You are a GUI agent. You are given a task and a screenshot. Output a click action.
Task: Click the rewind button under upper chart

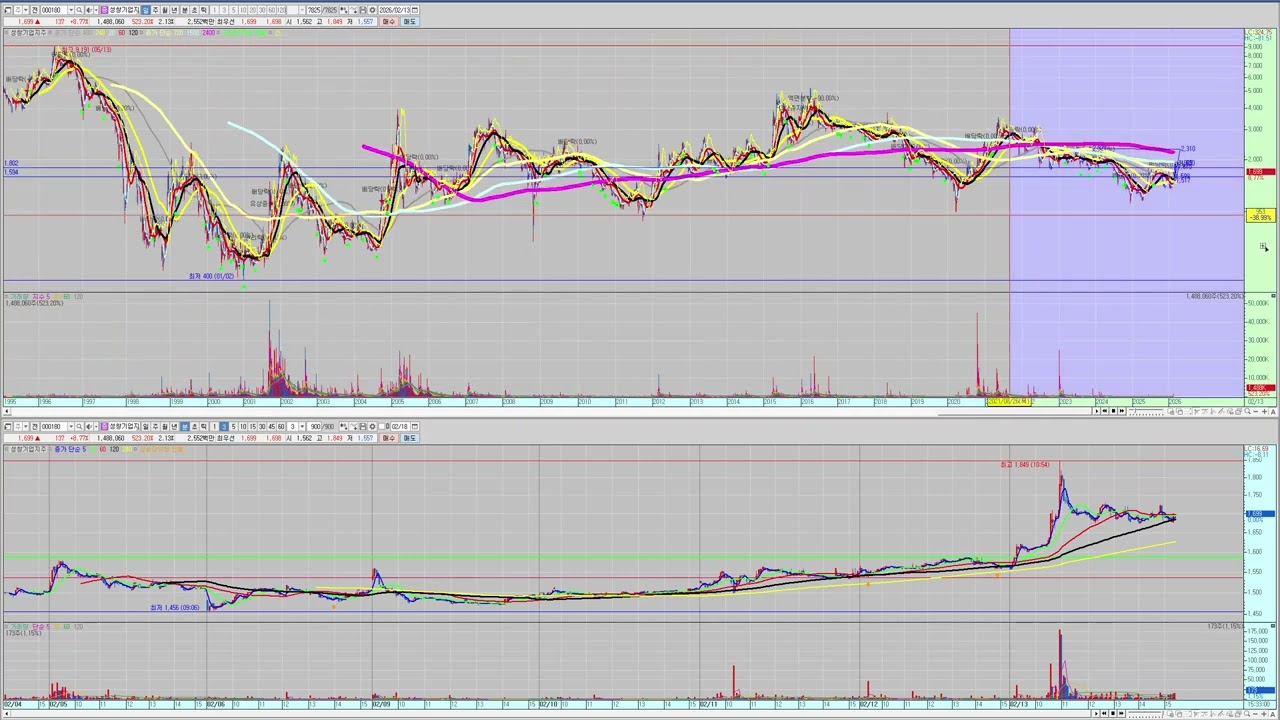pos(1105,411)
